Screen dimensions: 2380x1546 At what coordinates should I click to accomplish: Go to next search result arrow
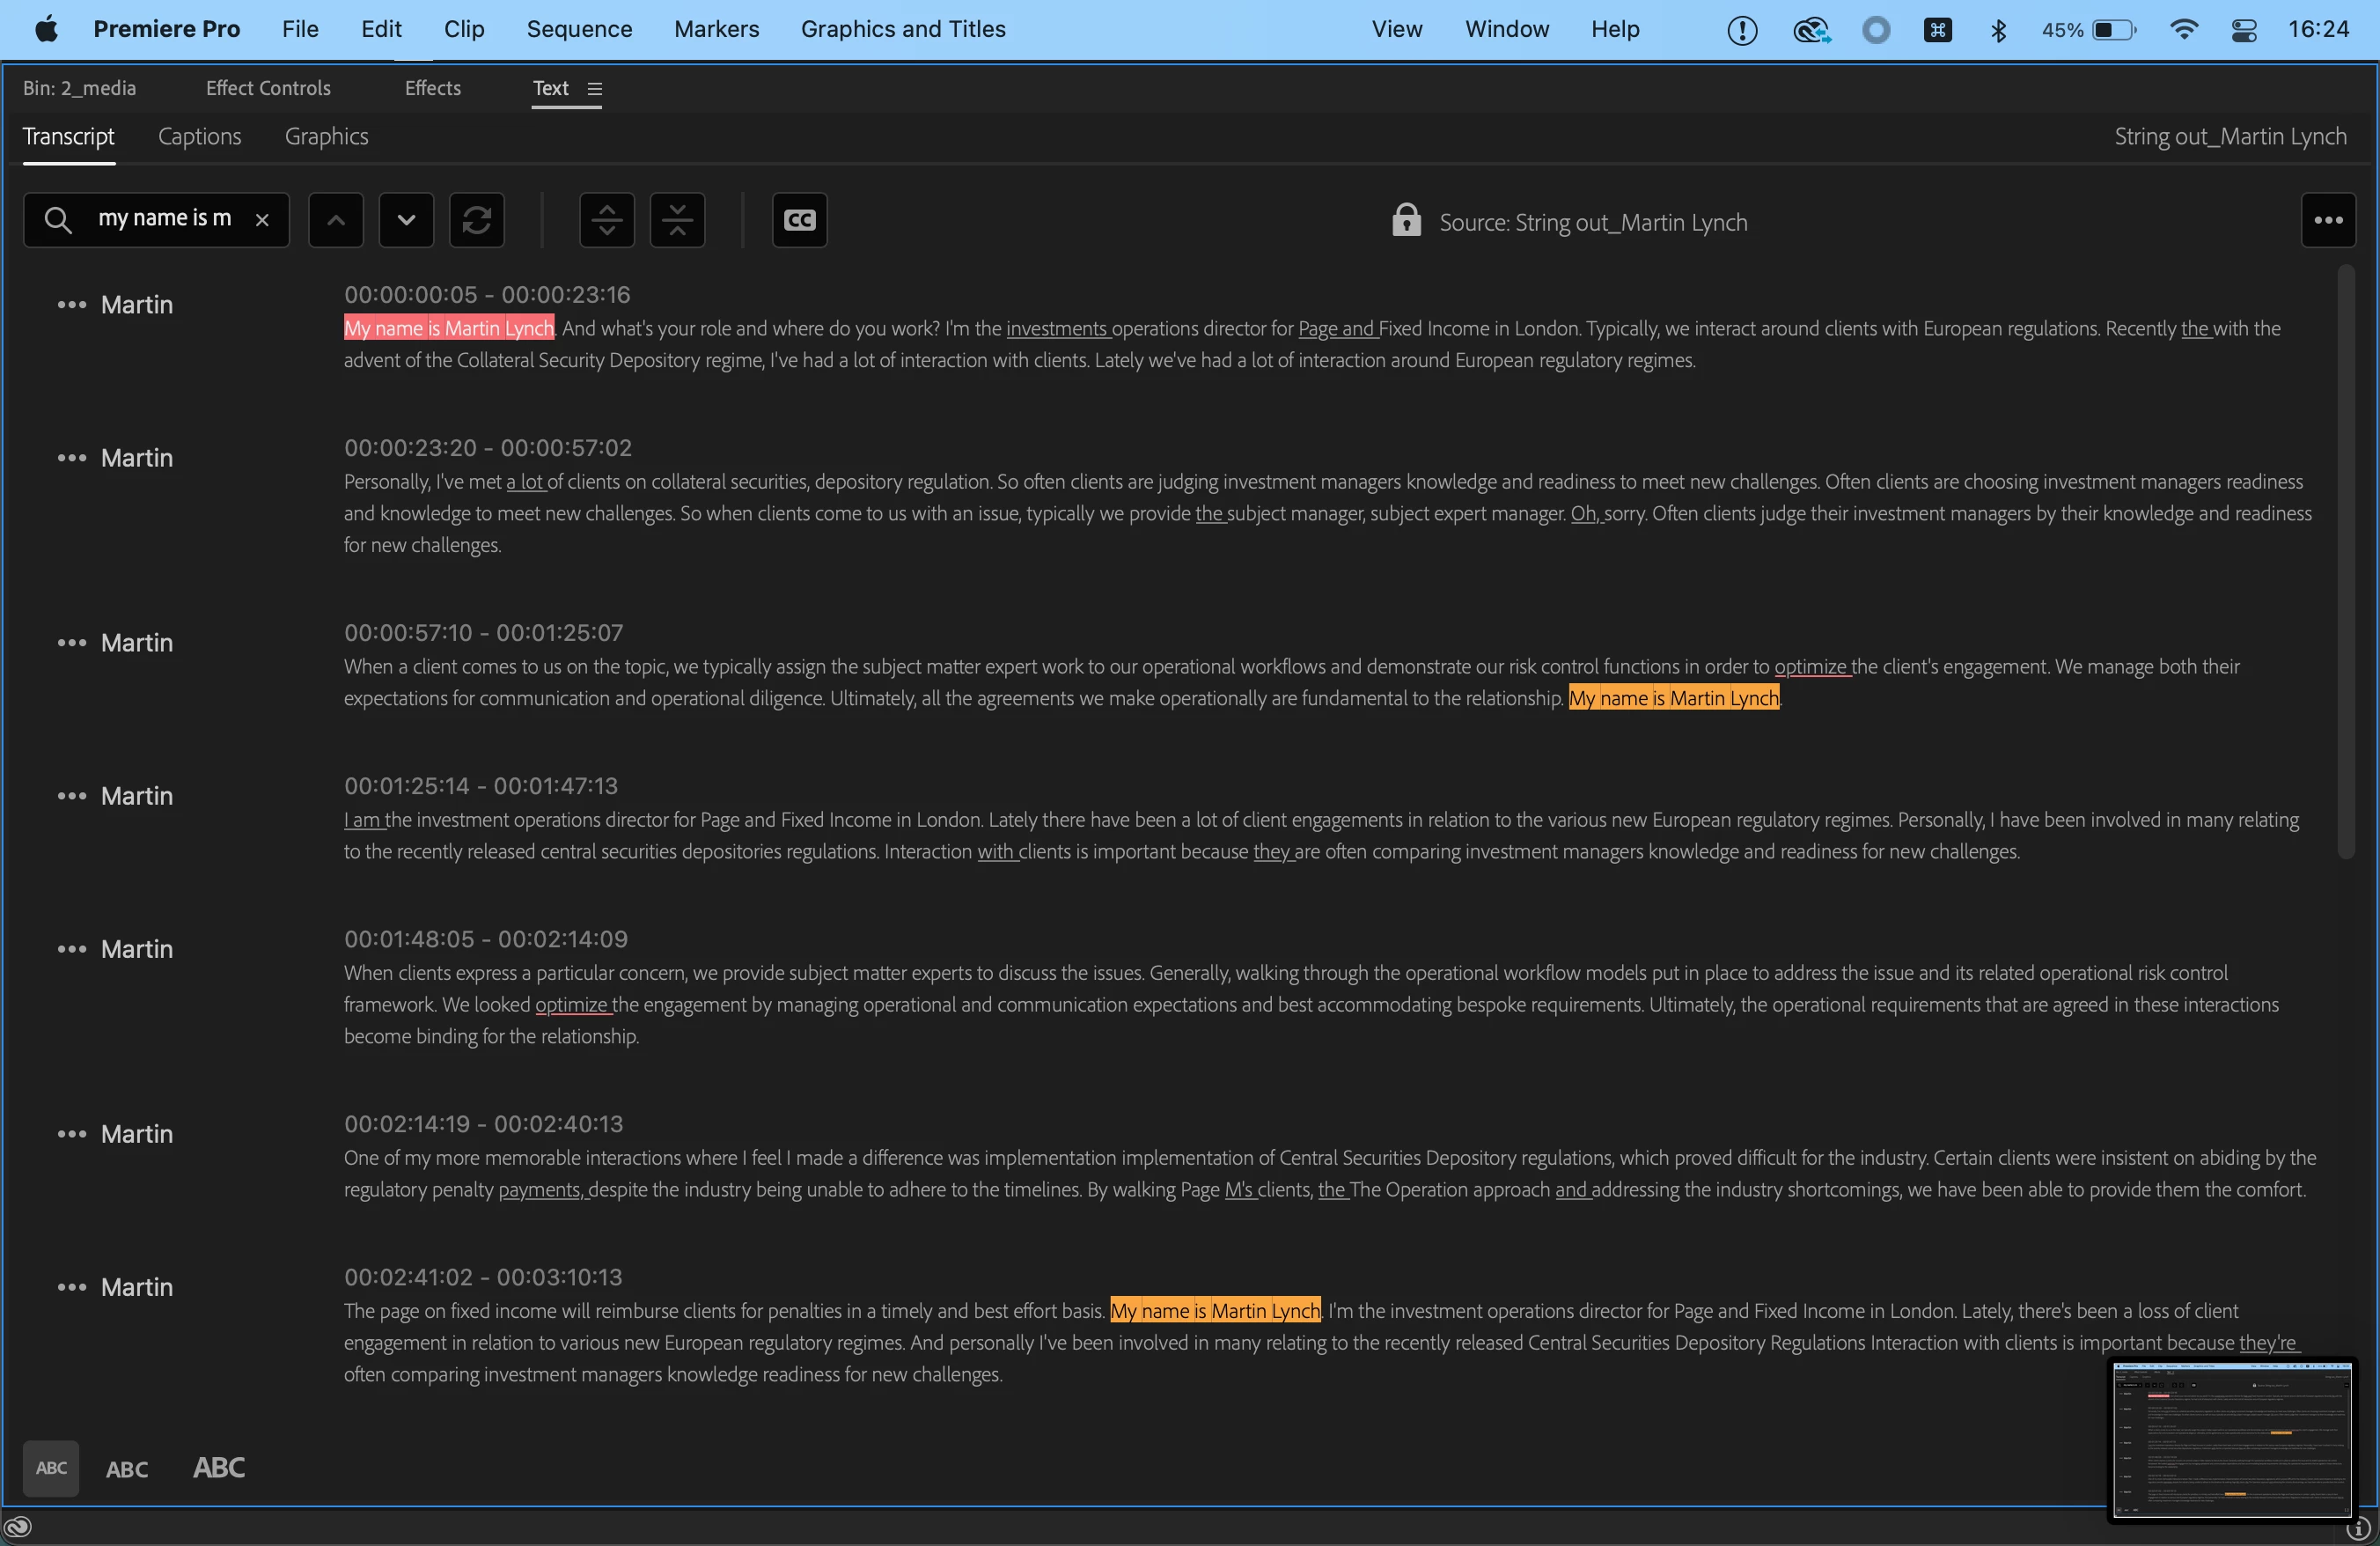406,220
